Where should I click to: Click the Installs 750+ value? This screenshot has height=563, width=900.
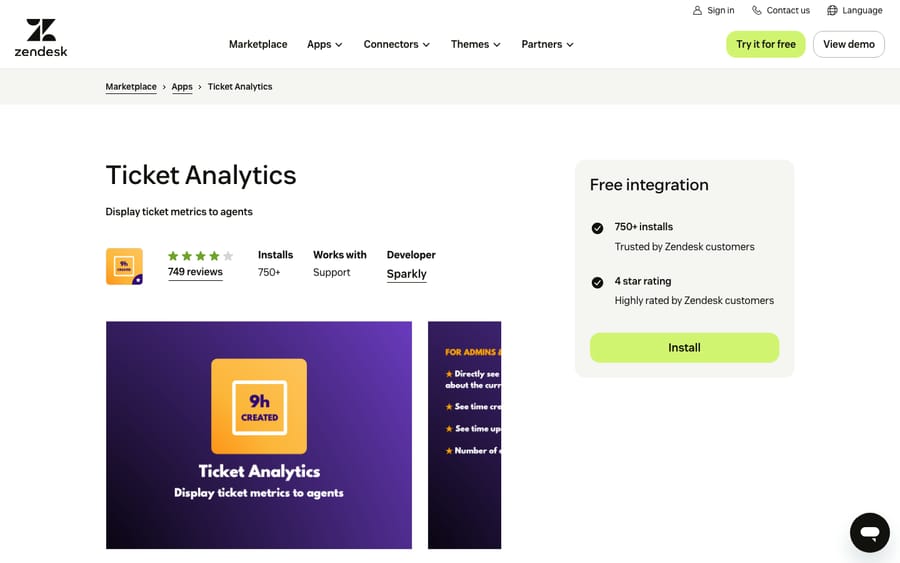[x=269, y=273]
